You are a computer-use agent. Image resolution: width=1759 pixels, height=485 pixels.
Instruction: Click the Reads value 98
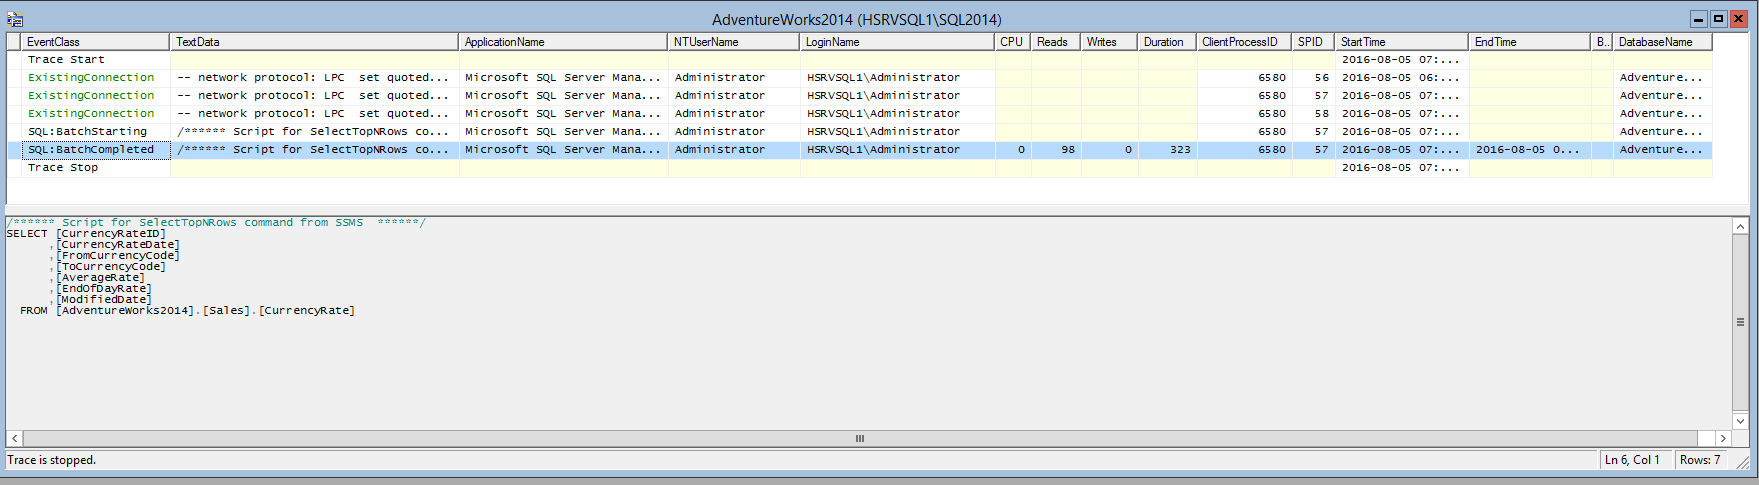[x=1068, y=150]
